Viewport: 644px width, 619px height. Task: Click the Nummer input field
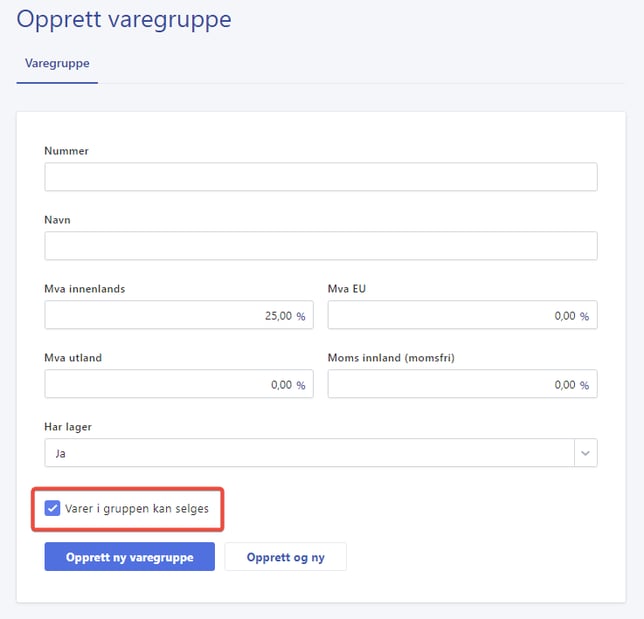[x=320, y=177]
